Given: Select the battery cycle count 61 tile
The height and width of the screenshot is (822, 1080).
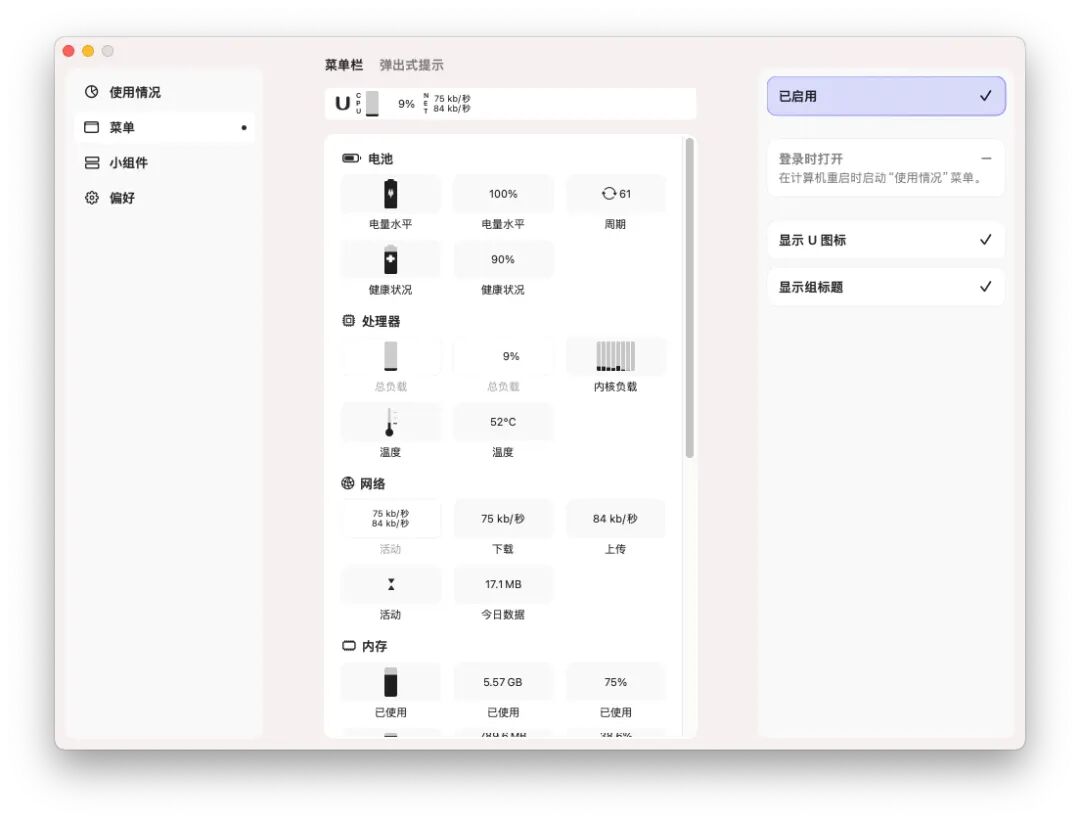Looking at the screenshot, I should (616, 194).
